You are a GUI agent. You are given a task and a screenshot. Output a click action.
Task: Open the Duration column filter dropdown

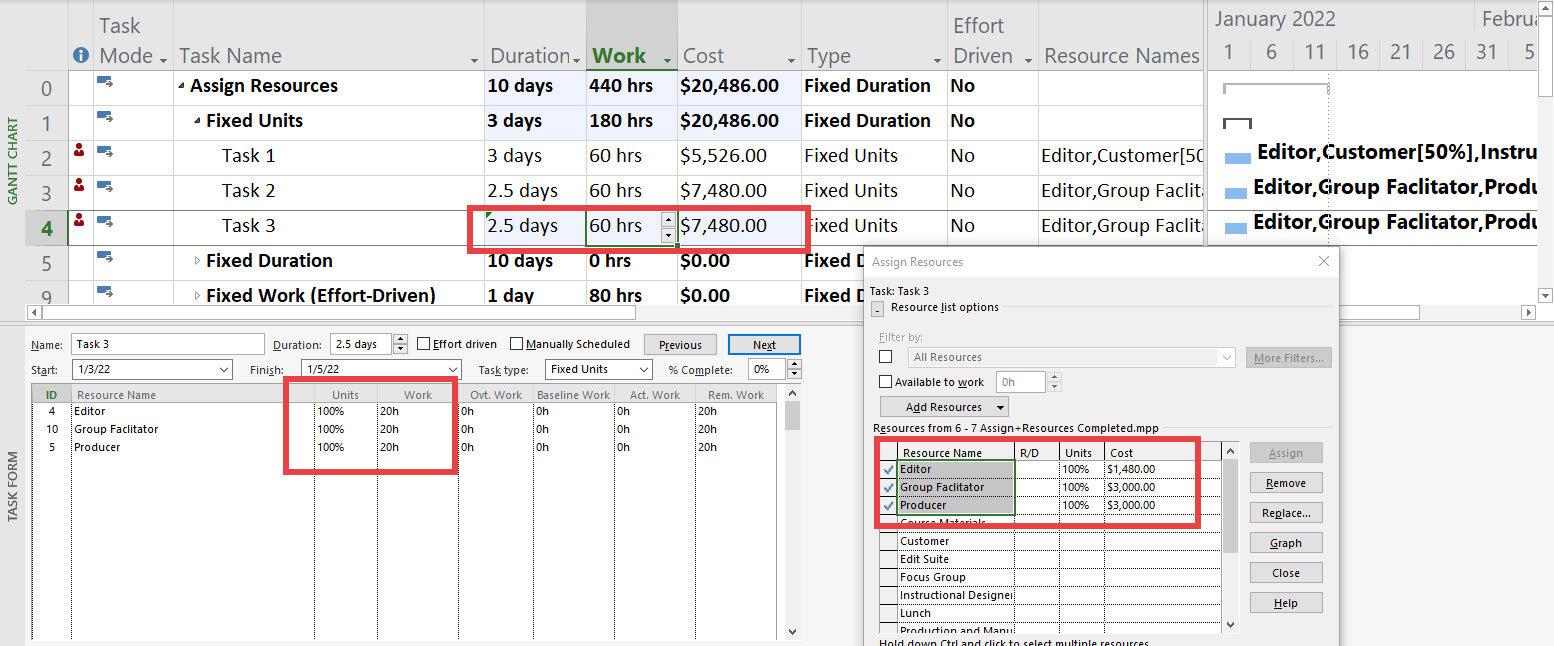click(x=576, y=60)
